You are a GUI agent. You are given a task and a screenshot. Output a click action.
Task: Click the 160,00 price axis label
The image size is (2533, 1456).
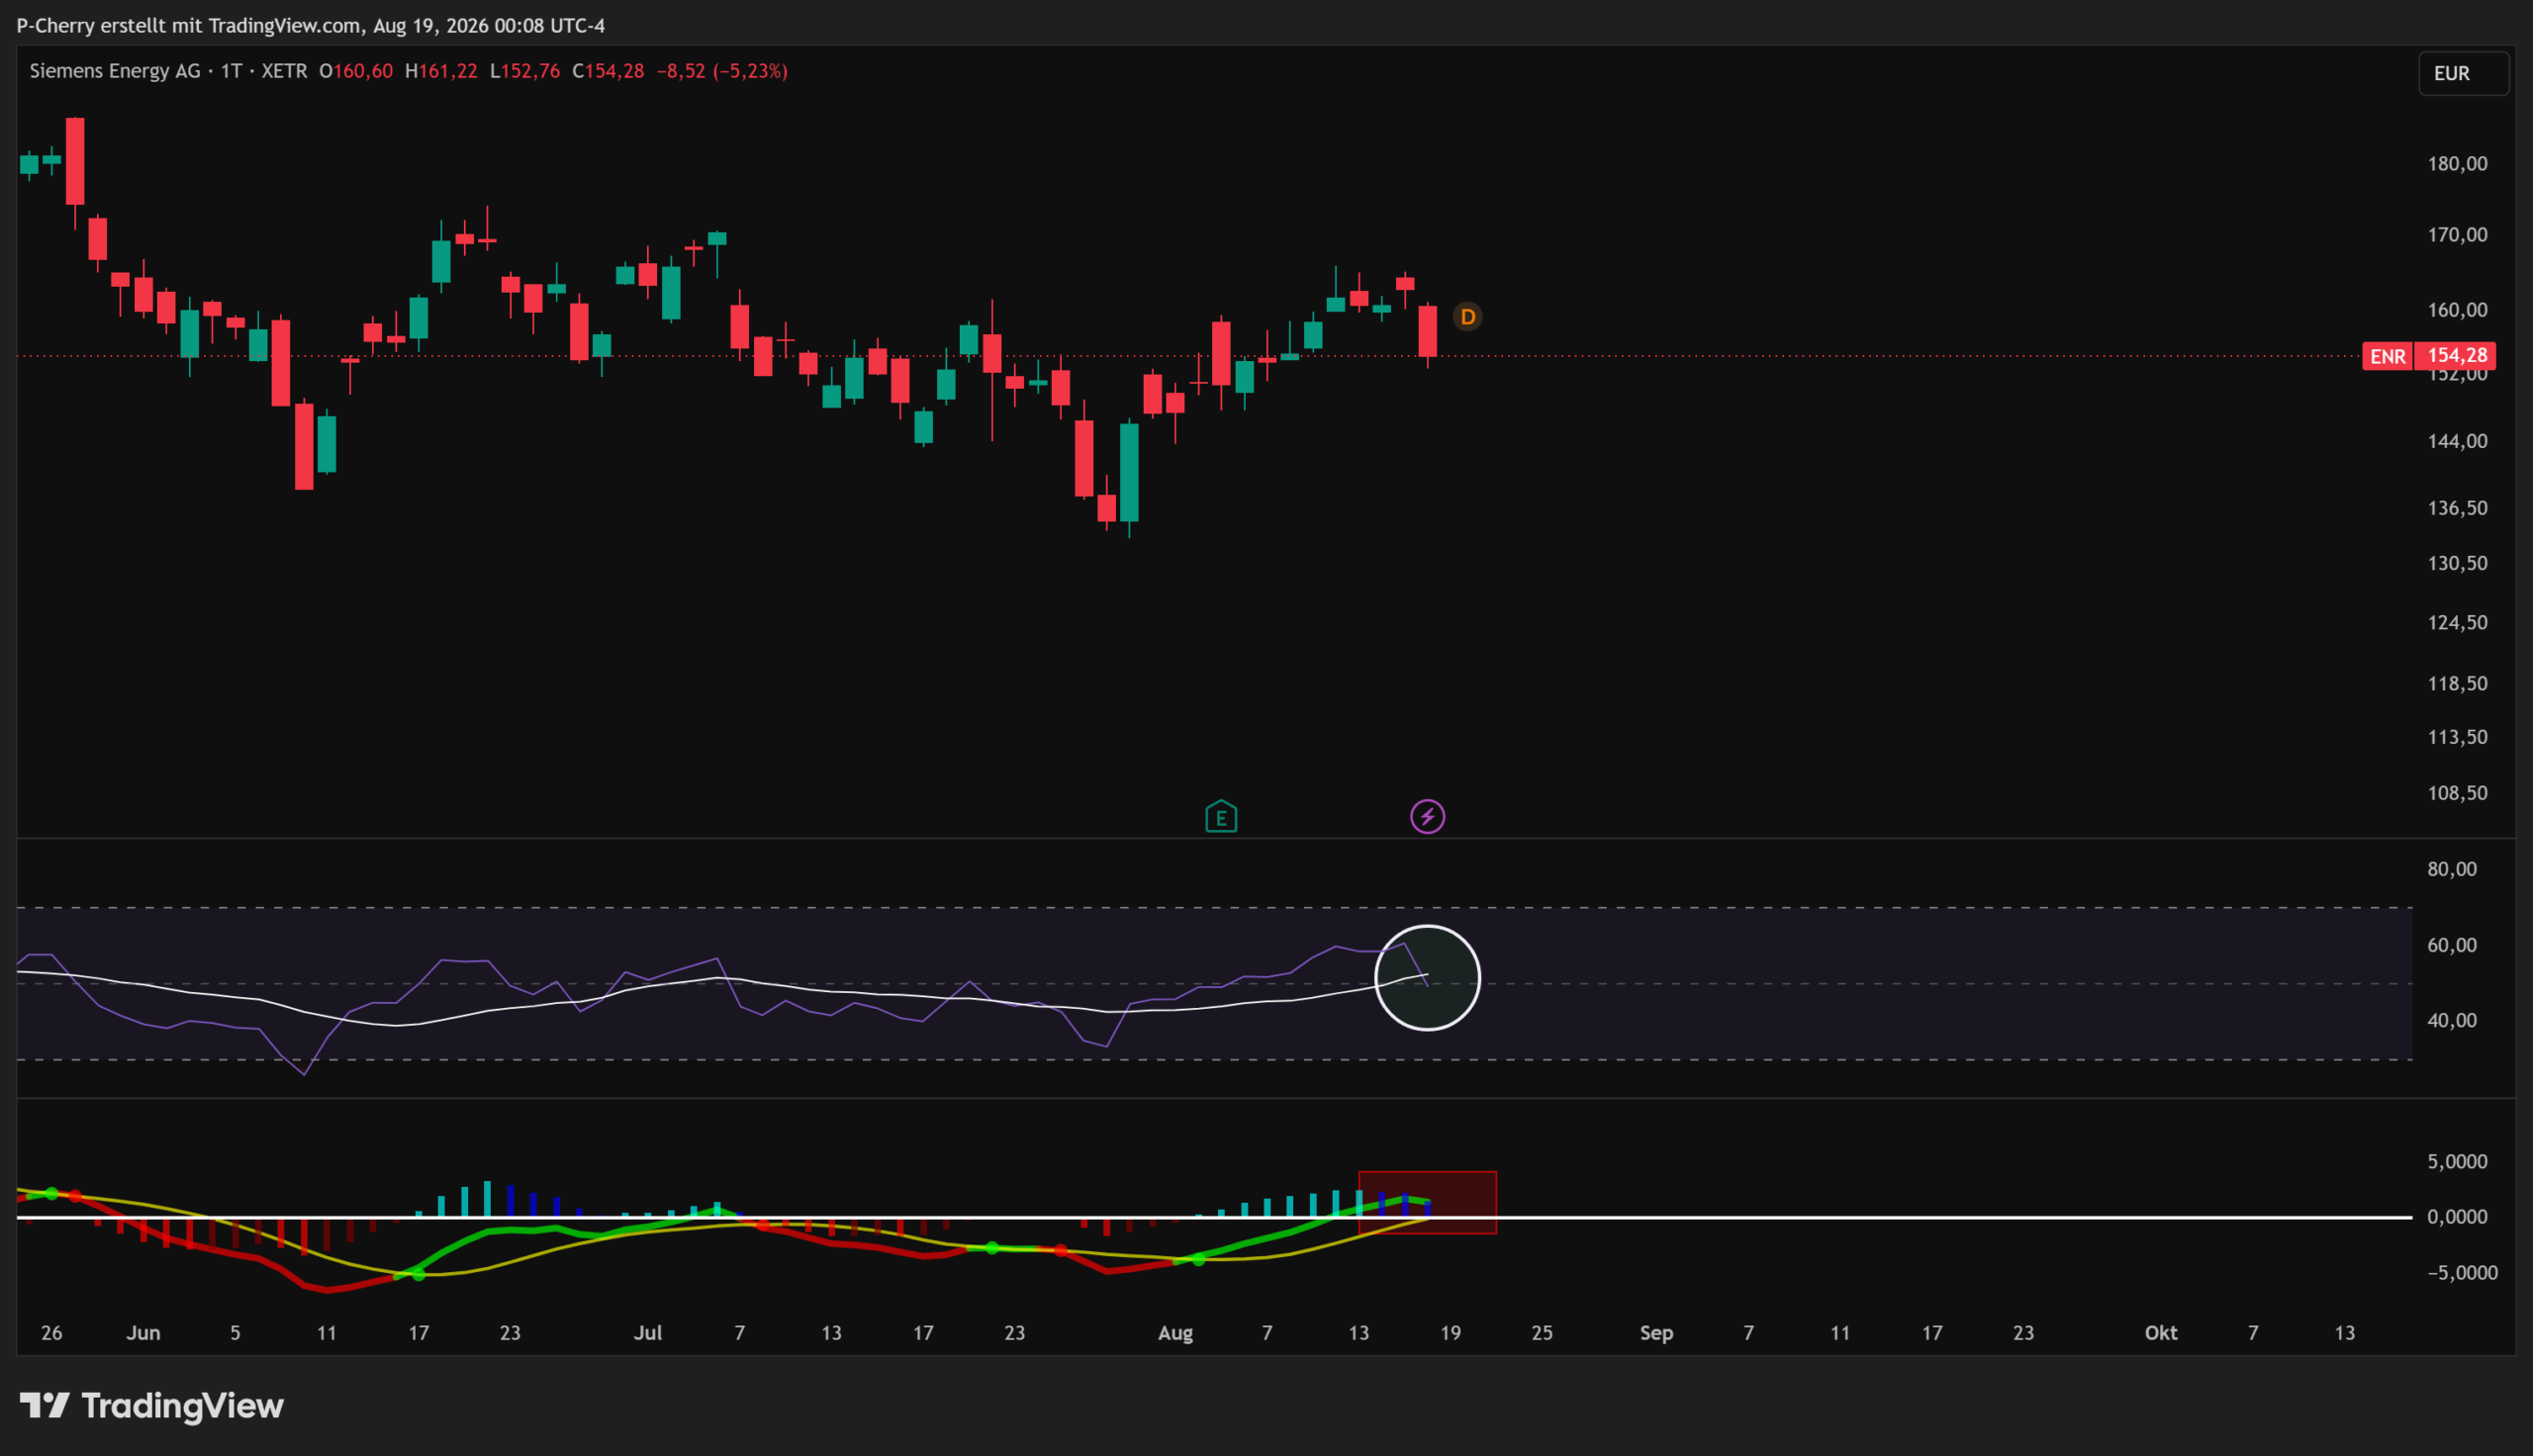pos(2457,310)
